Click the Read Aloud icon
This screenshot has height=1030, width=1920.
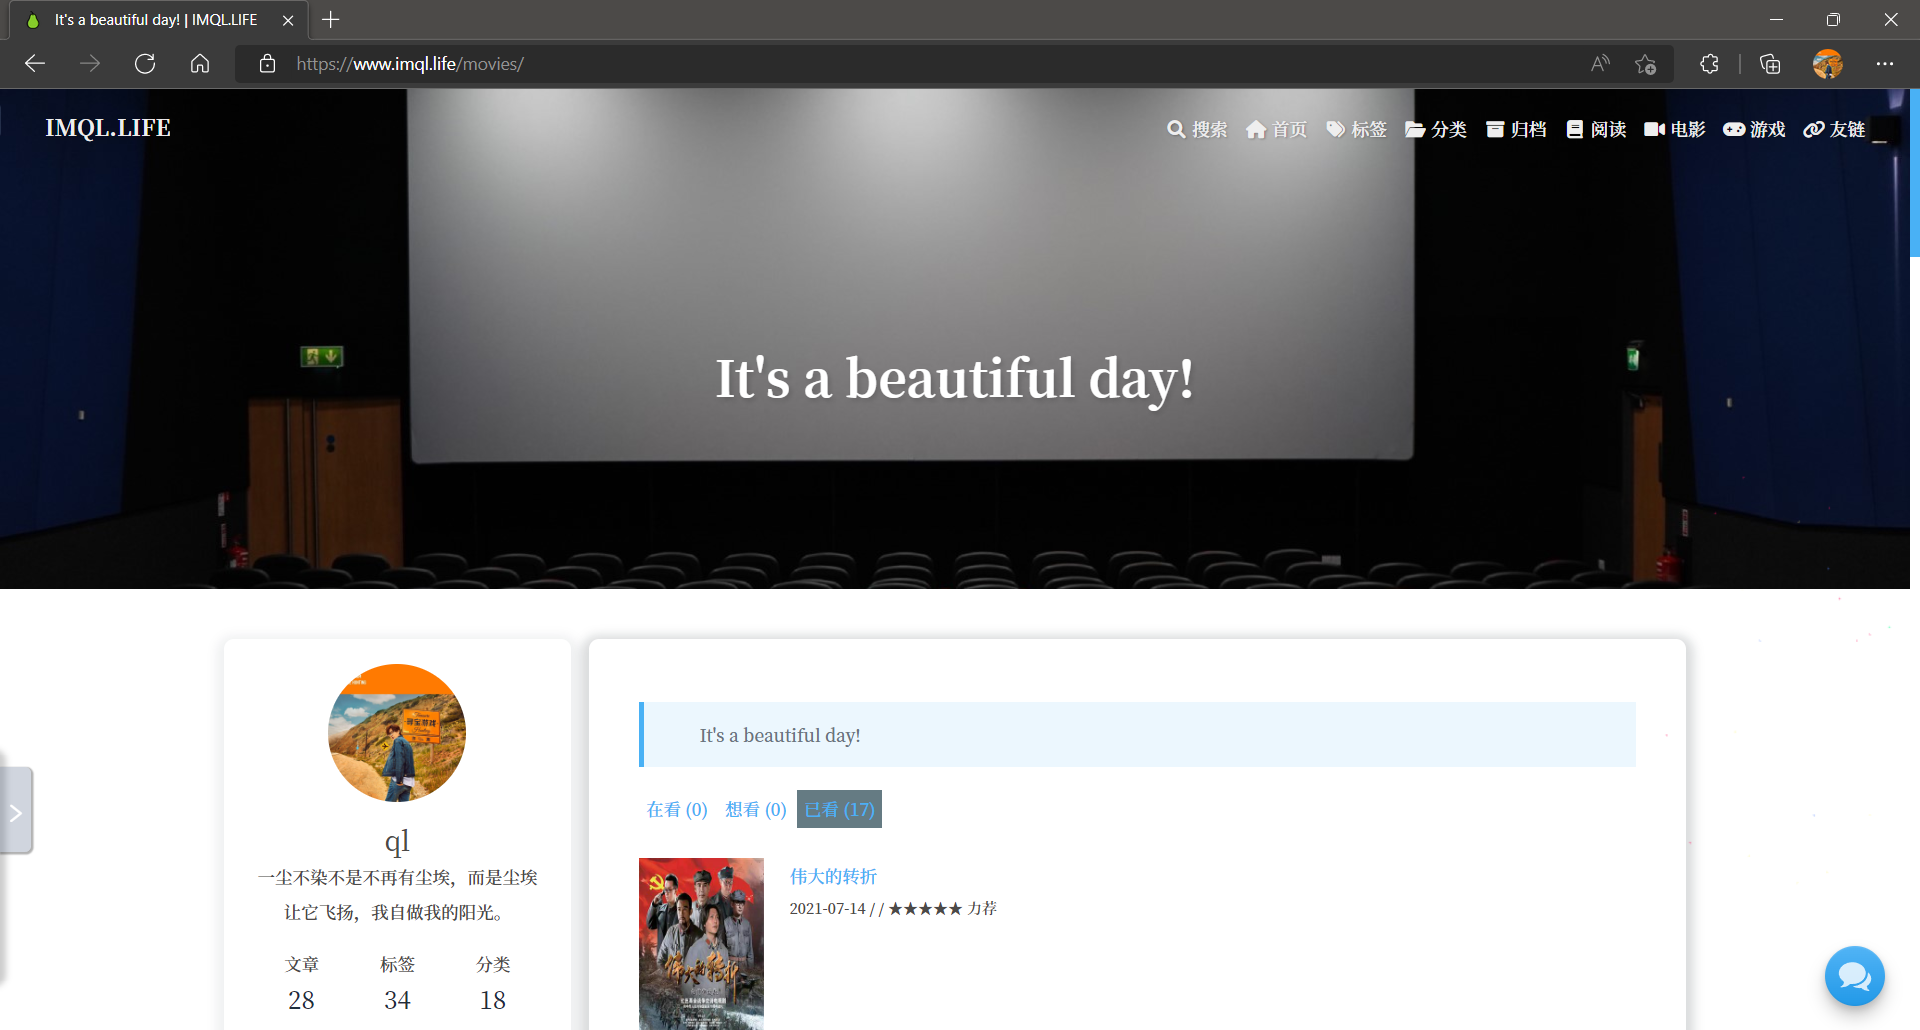point(1600,64)
